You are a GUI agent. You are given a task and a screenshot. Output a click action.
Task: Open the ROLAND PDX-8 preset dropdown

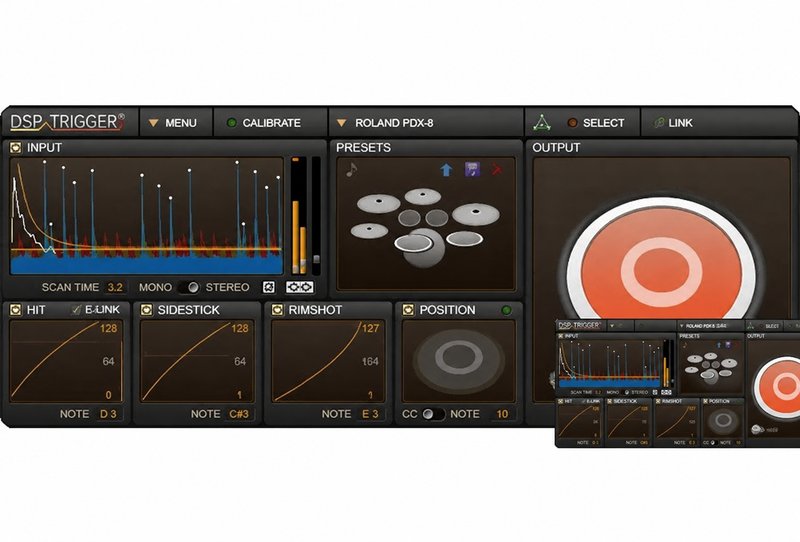(x=385, y=123)
